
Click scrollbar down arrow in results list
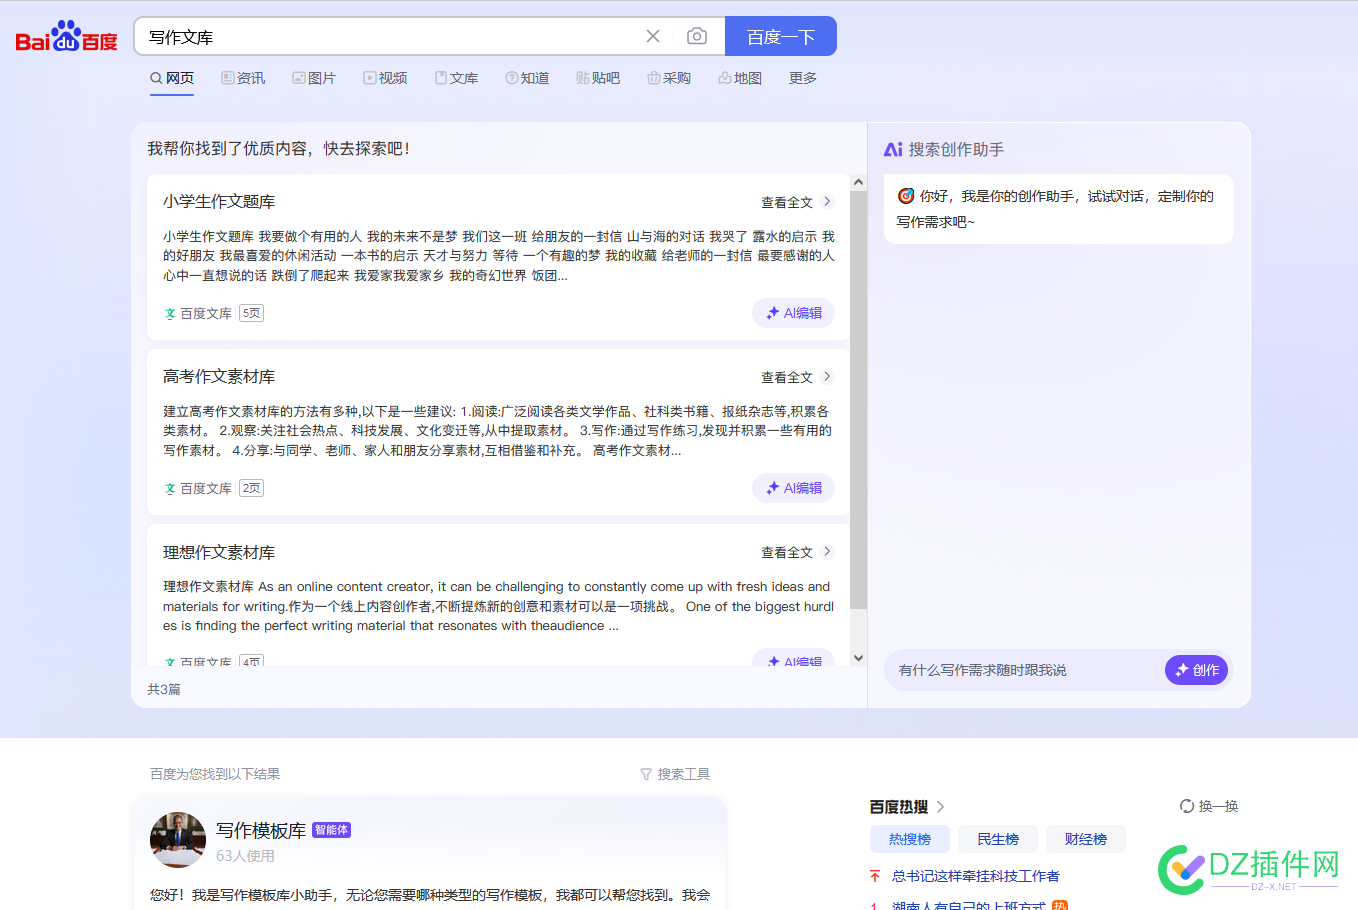(x=858, y=657)
